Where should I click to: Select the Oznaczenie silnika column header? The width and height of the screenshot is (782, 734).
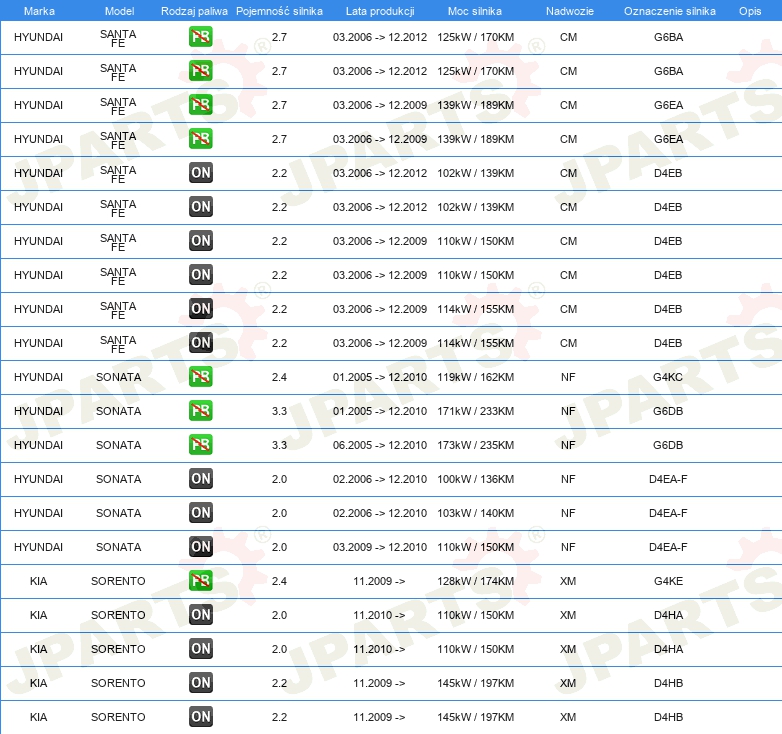tap(669, 11)
